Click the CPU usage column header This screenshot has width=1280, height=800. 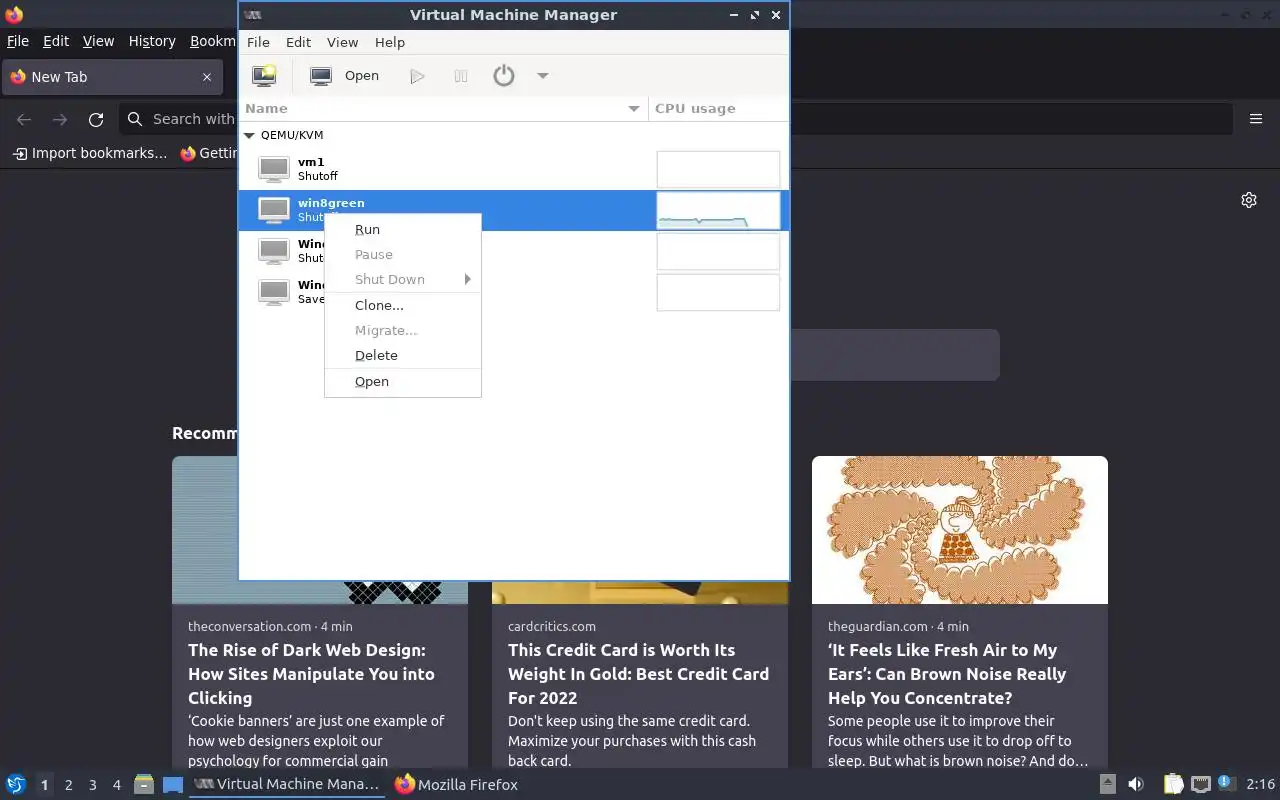pos(718,108)
